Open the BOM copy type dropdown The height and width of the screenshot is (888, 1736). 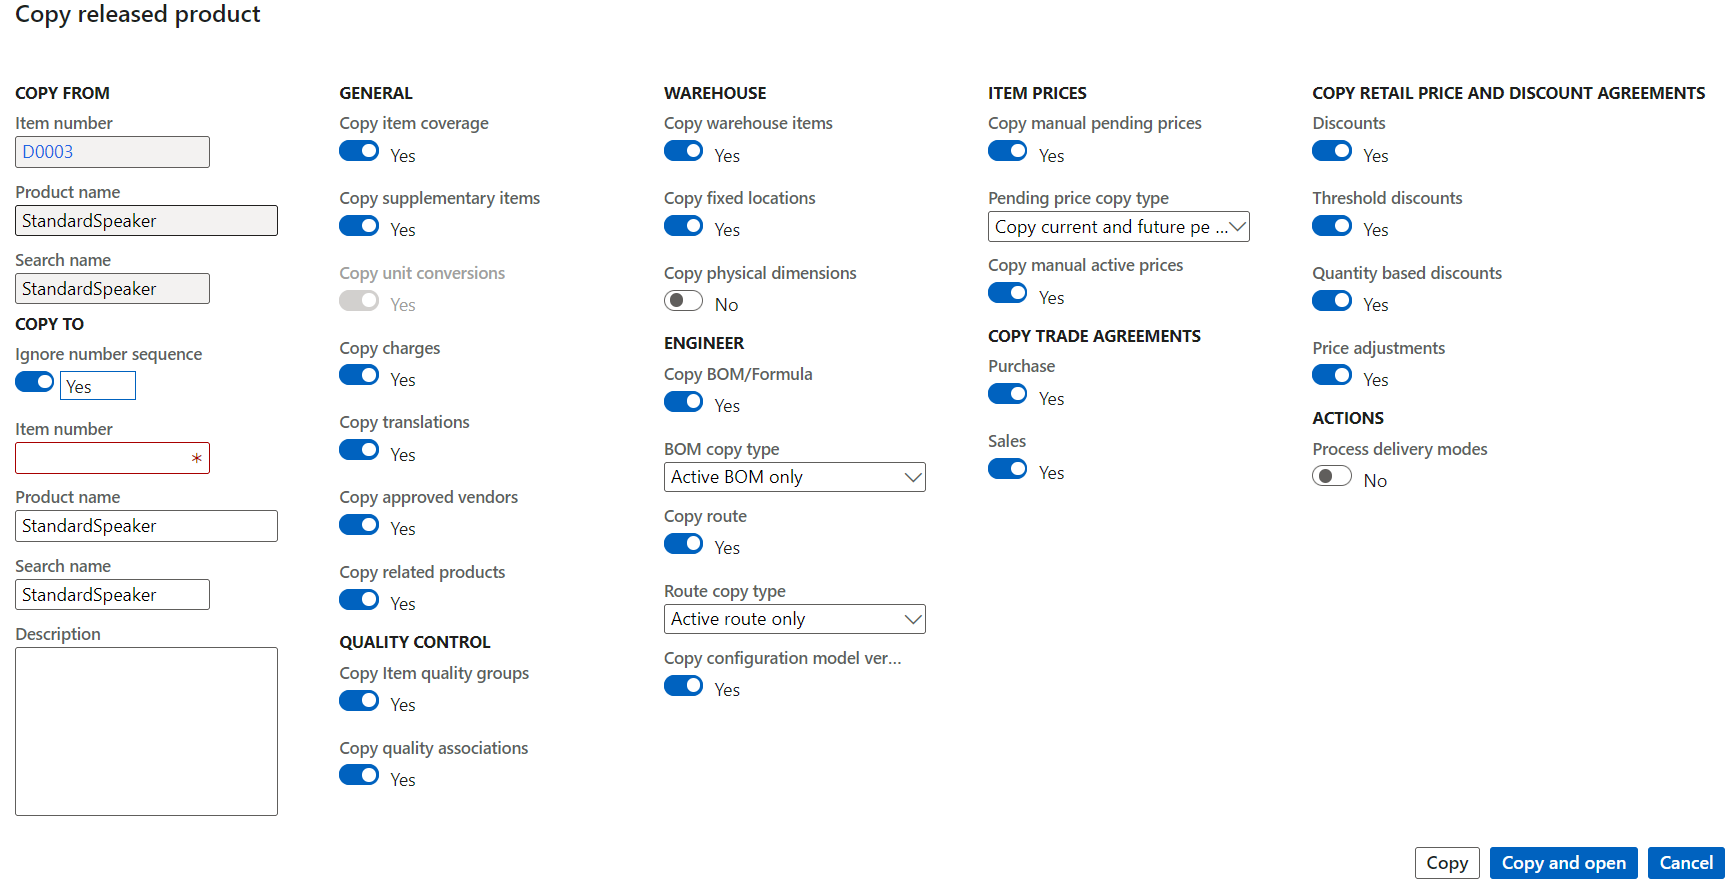[794, 477]
